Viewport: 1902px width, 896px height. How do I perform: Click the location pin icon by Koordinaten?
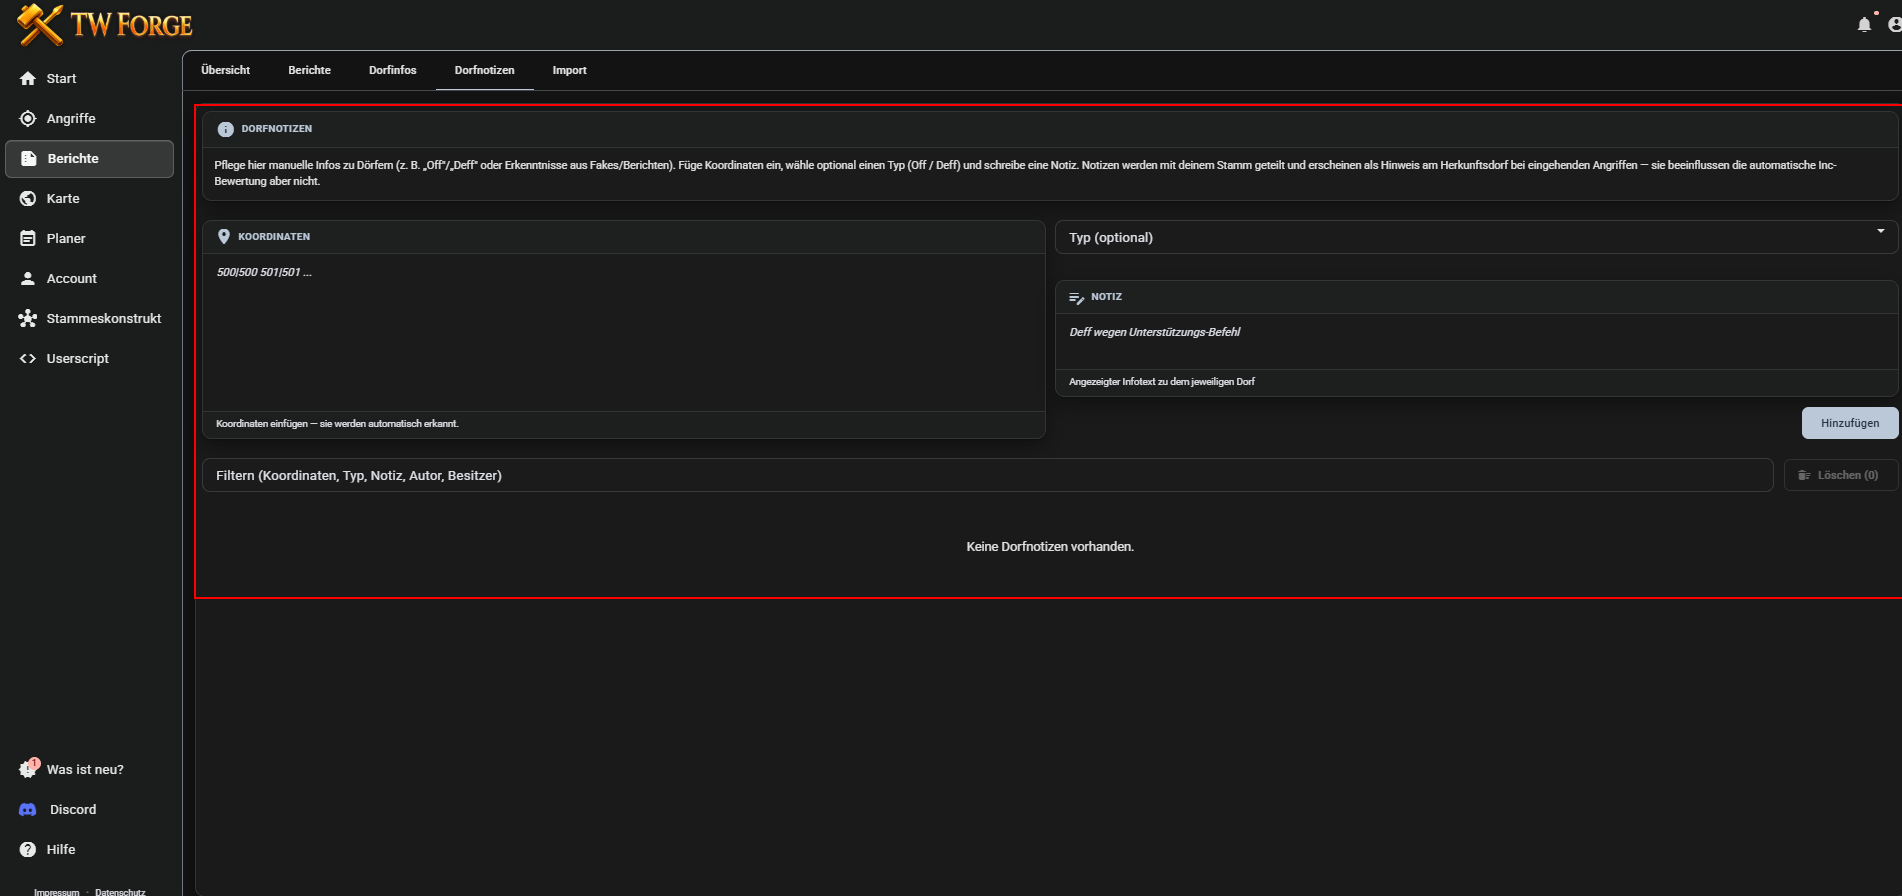[x=224, y=237]
